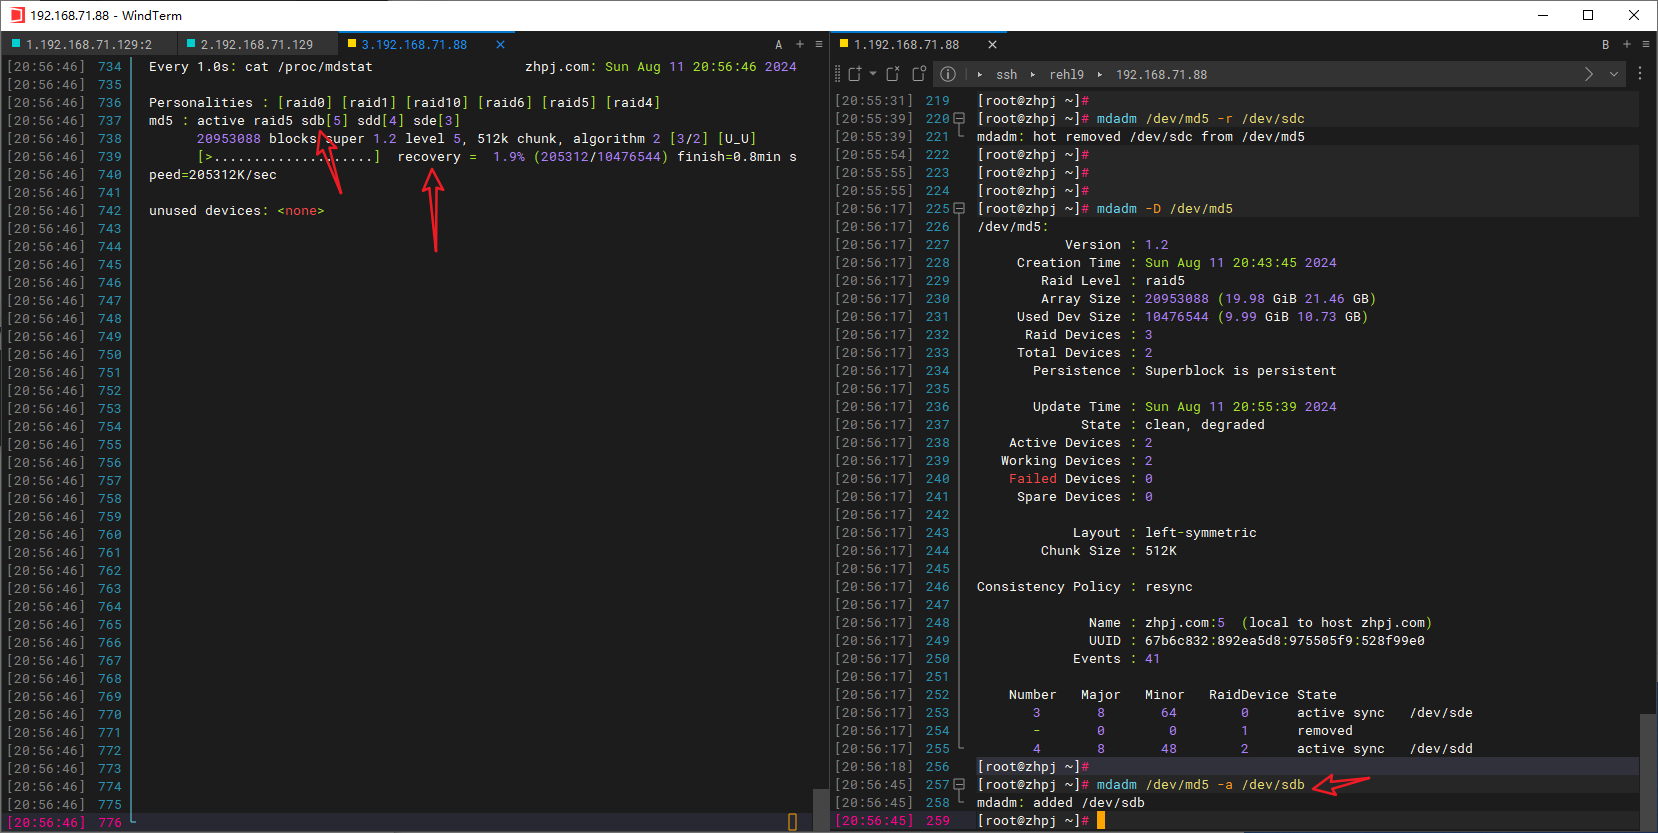Click the toolbar drag handle grip
The width and height of the screenshot is (1658, 833).
point(838,74)
